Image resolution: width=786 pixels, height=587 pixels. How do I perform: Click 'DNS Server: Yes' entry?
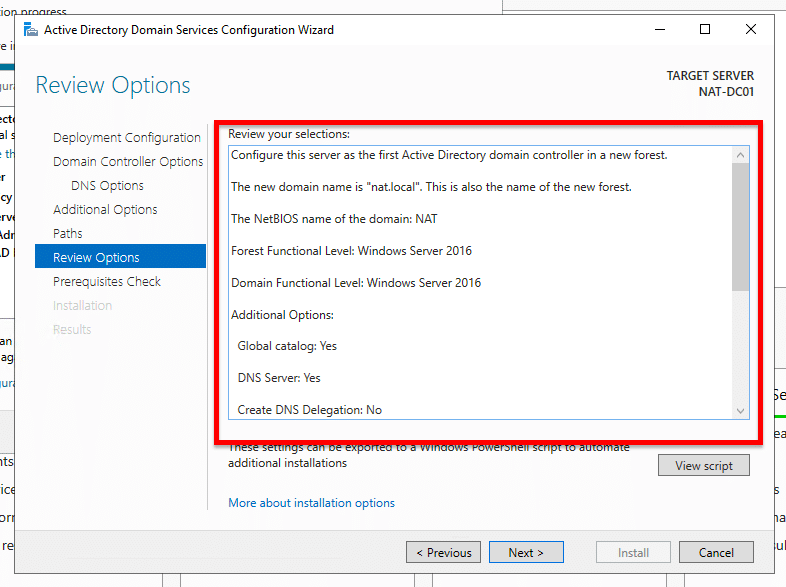click(x=279, y=378)
